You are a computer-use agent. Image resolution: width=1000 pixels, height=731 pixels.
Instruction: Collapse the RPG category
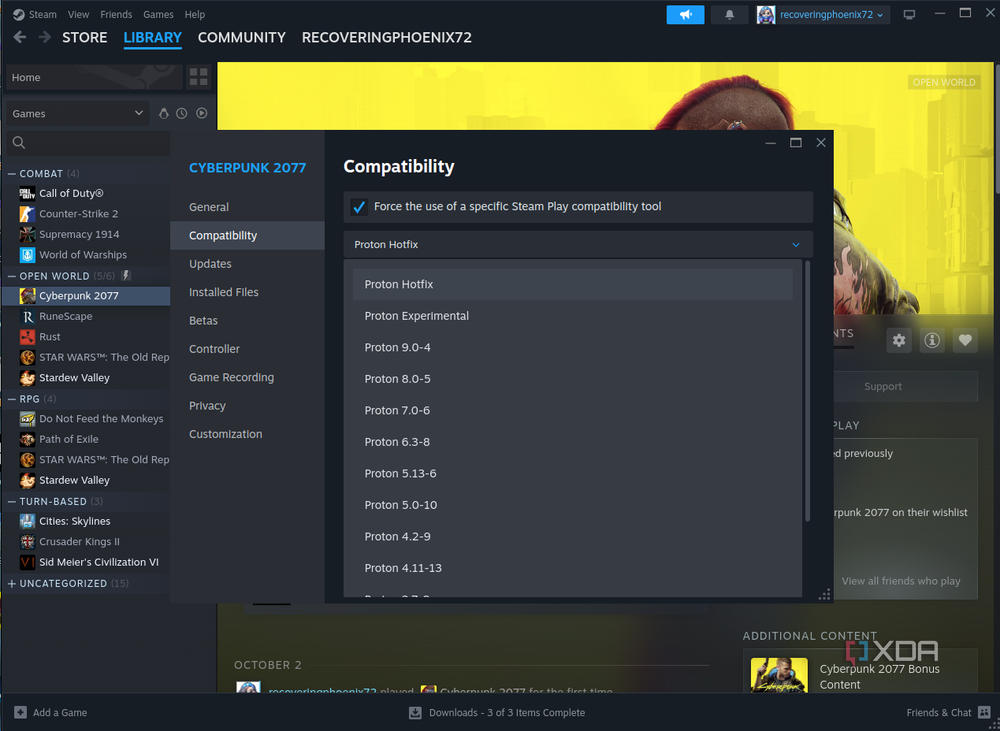pos(11,399)
